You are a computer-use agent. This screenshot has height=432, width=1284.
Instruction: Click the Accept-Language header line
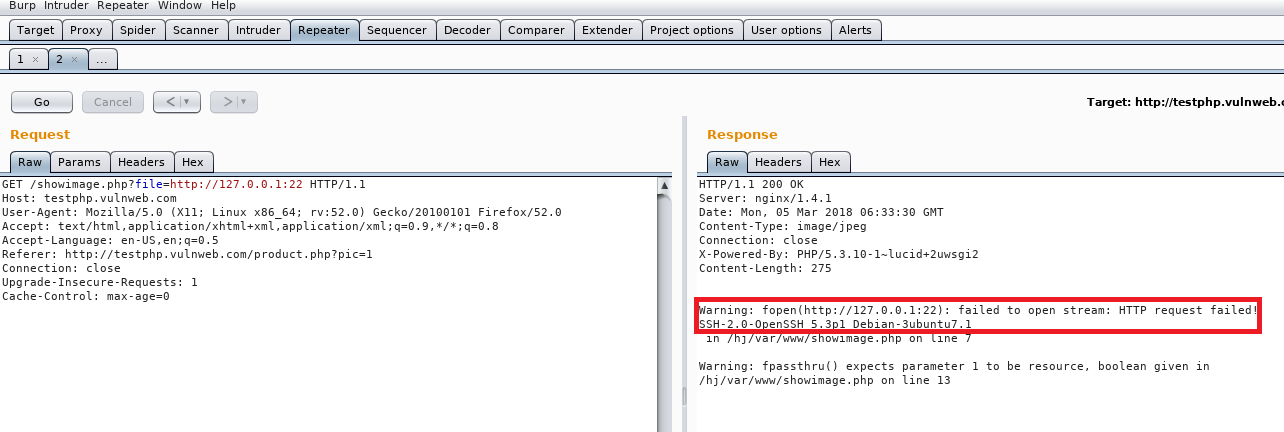110,241
